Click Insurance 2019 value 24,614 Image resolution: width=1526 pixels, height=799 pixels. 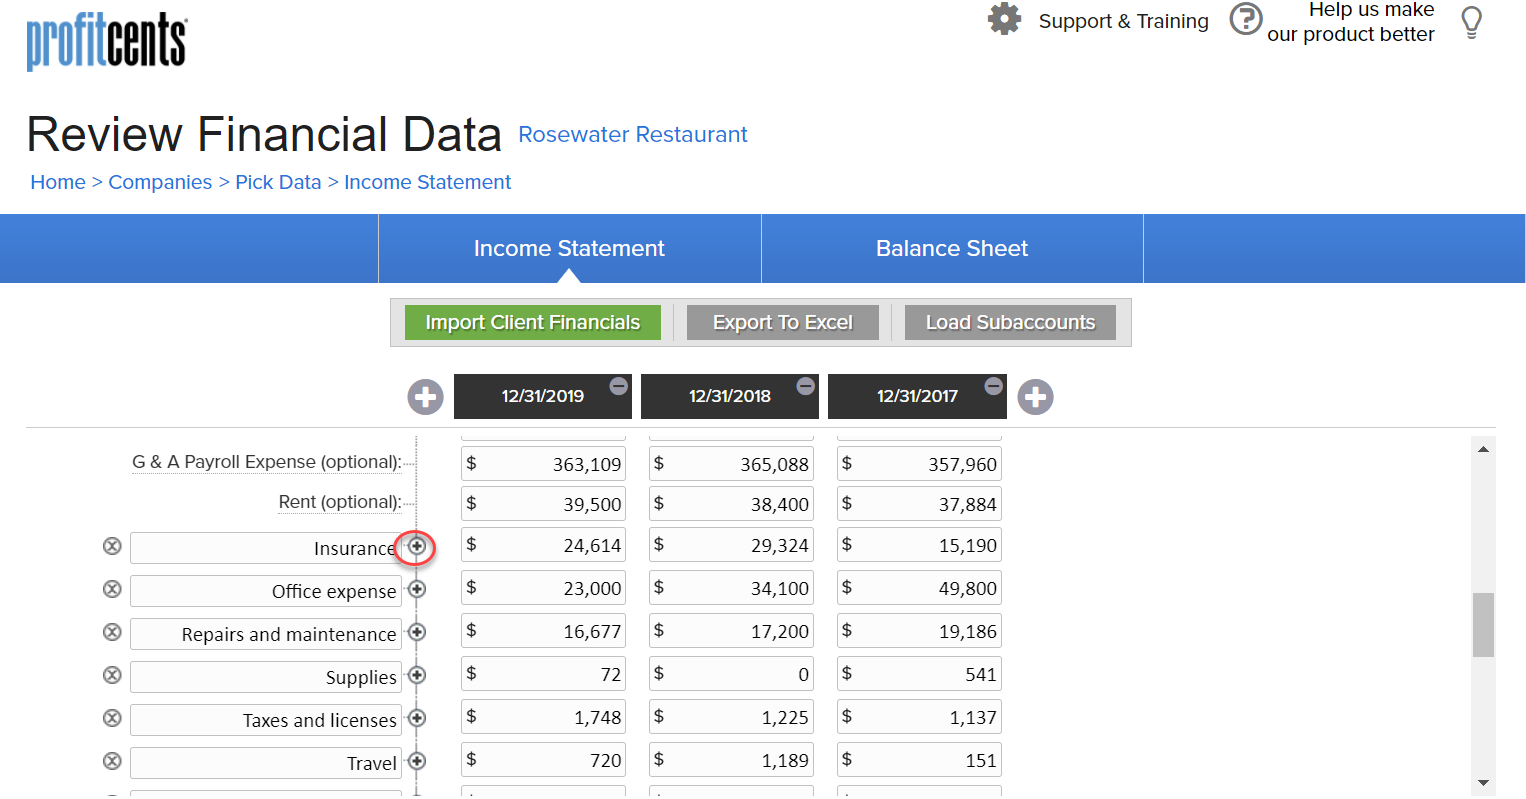point(543,545)
